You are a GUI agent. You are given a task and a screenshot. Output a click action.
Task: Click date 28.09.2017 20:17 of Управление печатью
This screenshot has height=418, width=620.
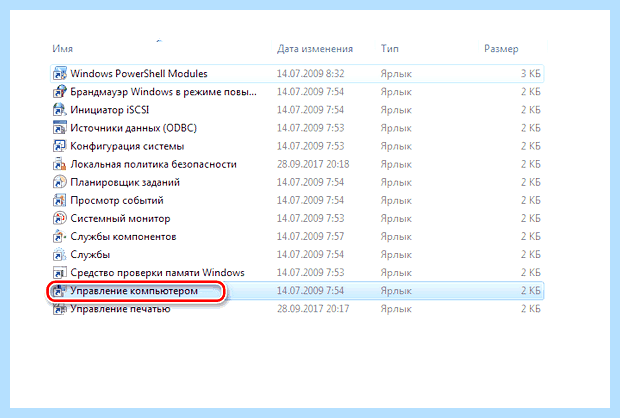point(313,308)
